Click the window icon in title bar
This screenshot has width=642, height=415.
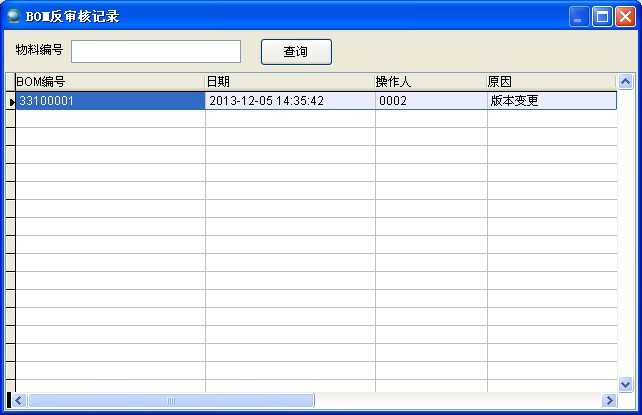point(14,16)
